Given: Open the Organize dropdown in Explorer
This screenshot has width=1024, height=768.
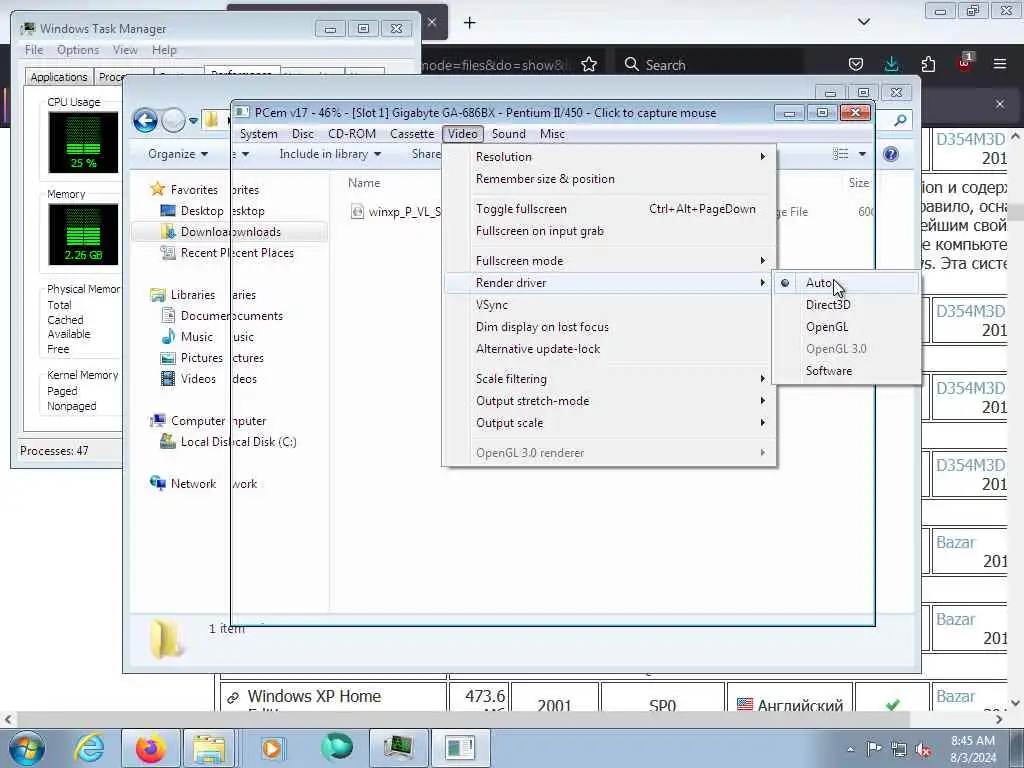Looking at the screenshot, I should pos(178,154).
